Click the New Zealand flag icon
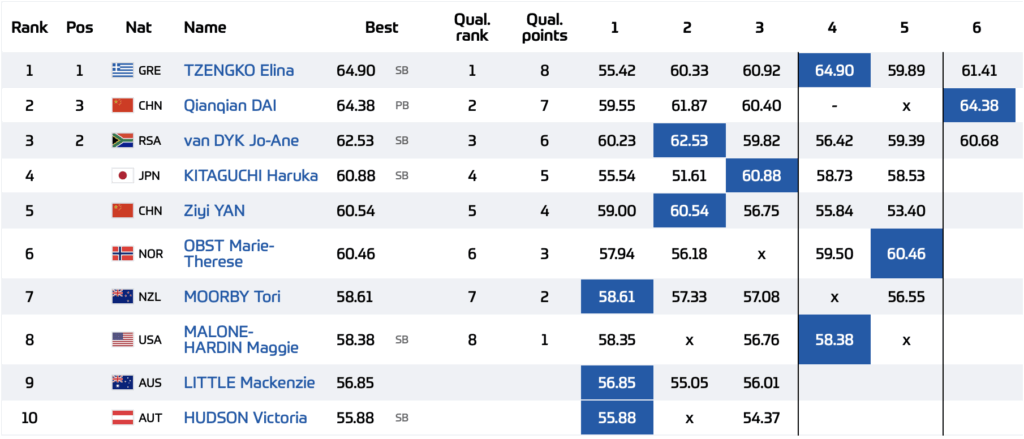The width and height of the screenshot is (1024, 439). coord(122,297)
